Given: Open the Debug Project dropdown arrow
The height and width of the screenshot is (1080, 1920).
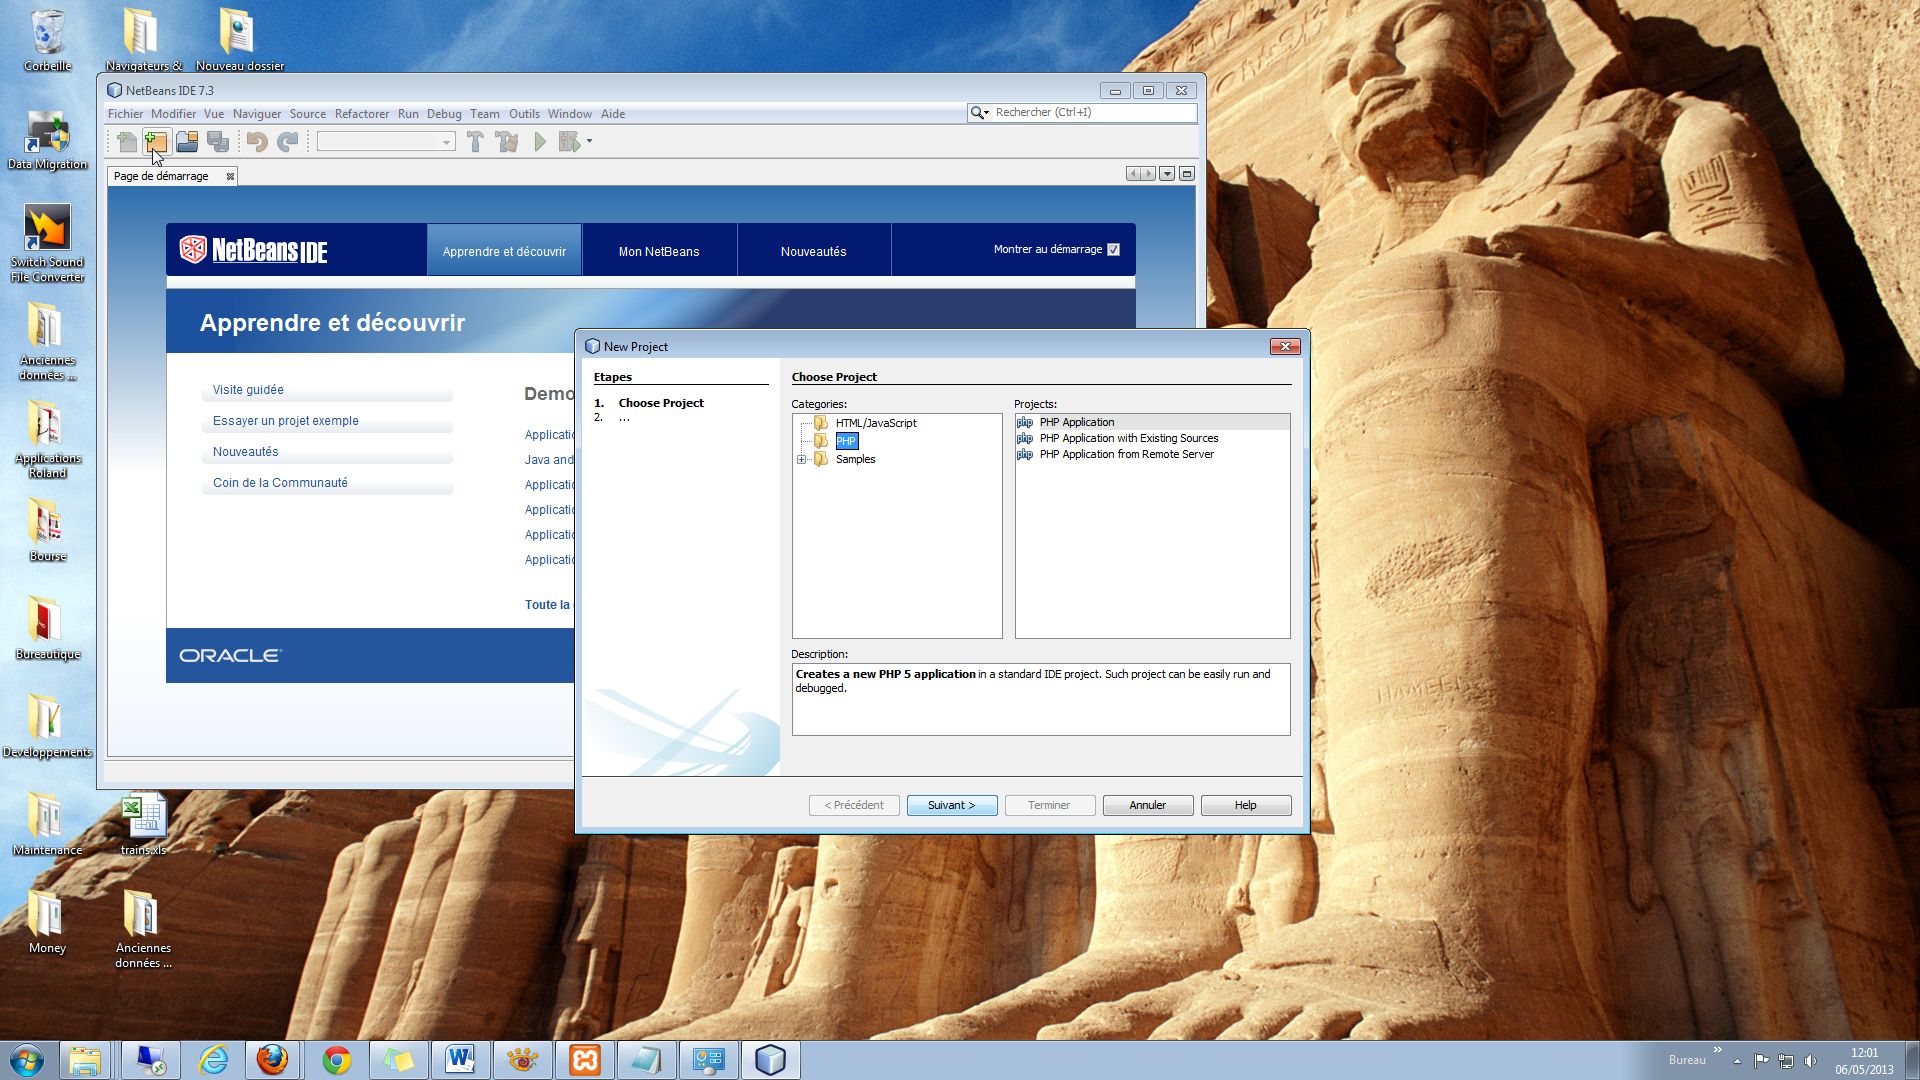Looking at the screenshot, I should [589, 142].
